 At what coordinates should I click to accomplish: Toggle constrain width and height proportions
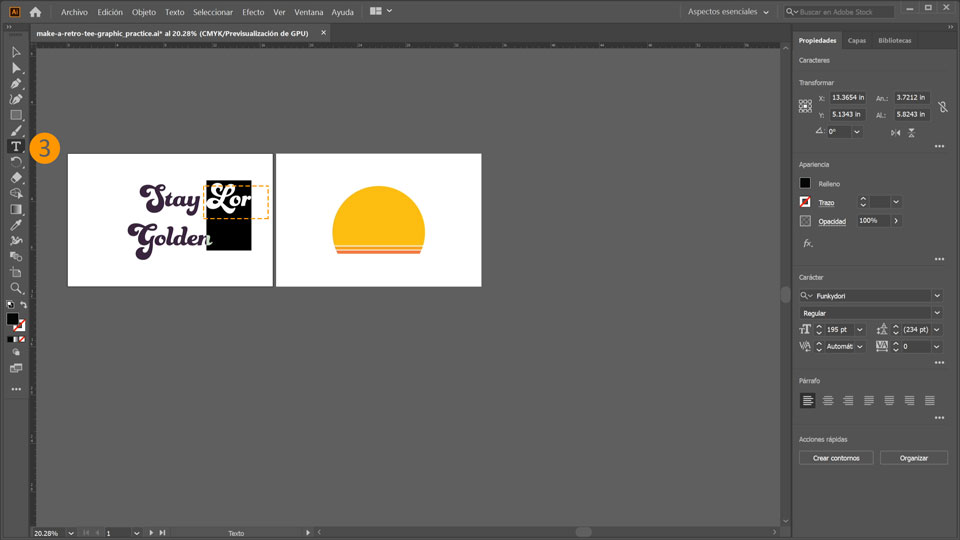[943, 107]
